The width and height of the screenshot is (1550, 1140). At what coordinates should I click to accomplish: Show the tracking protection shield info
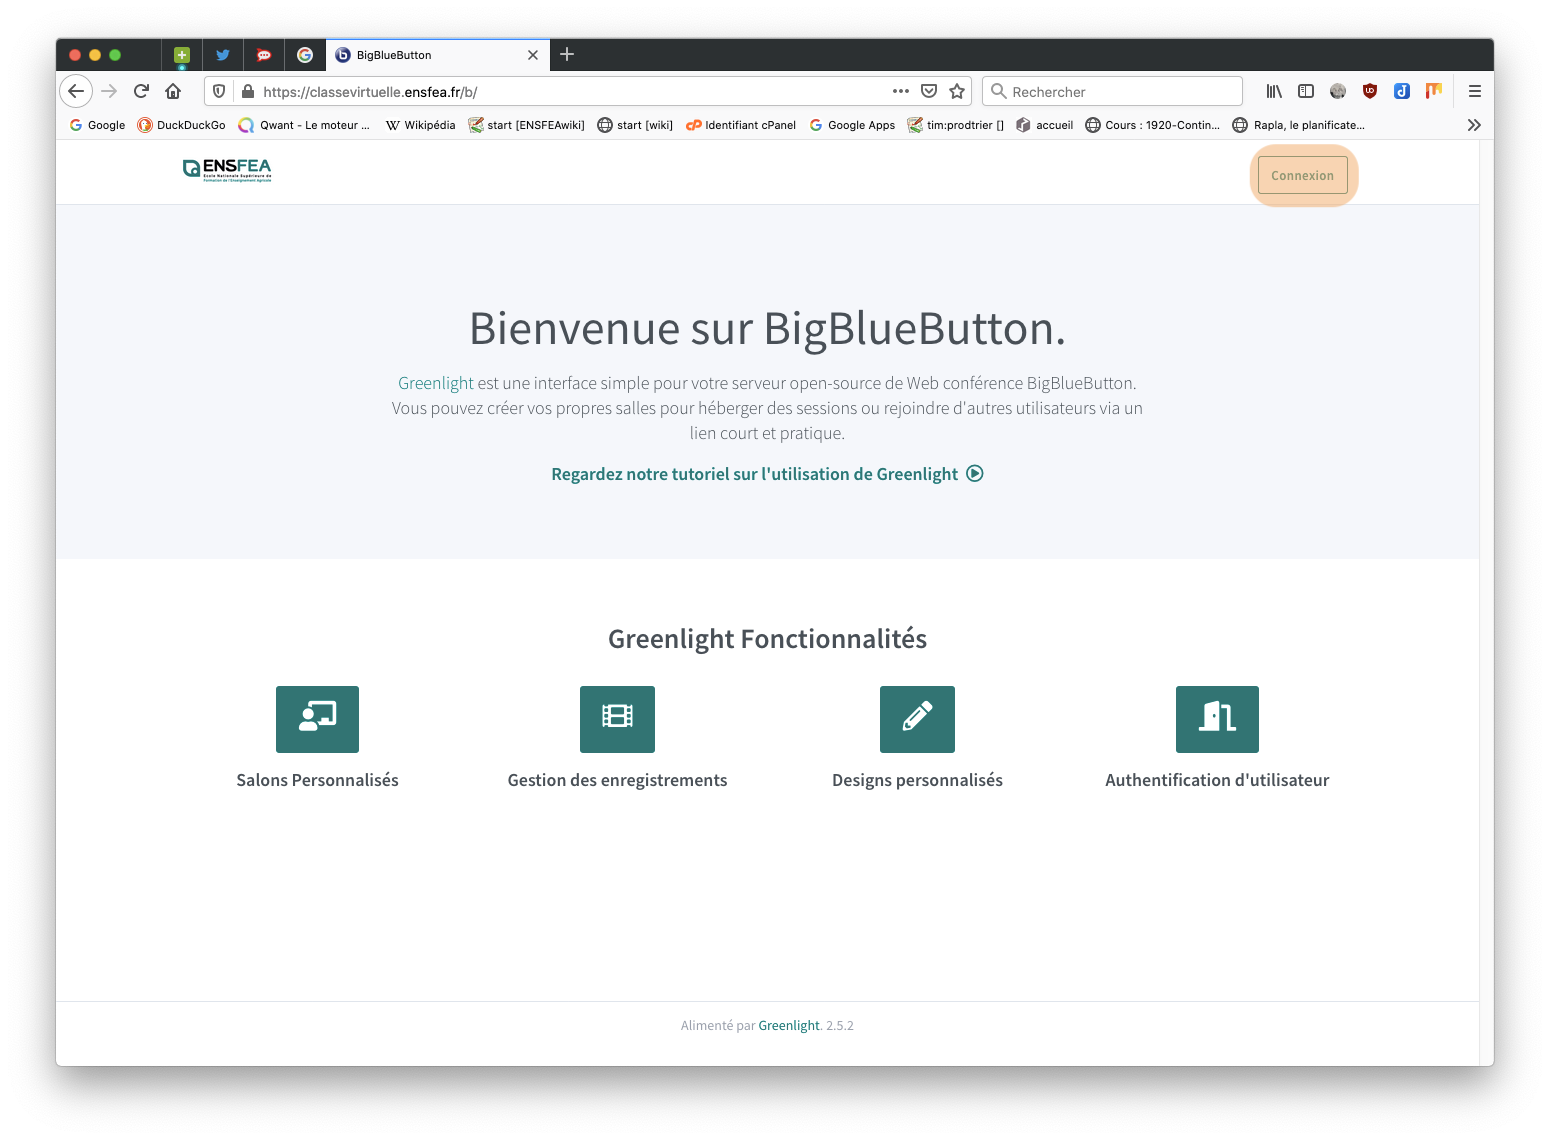tap(219, 91)
